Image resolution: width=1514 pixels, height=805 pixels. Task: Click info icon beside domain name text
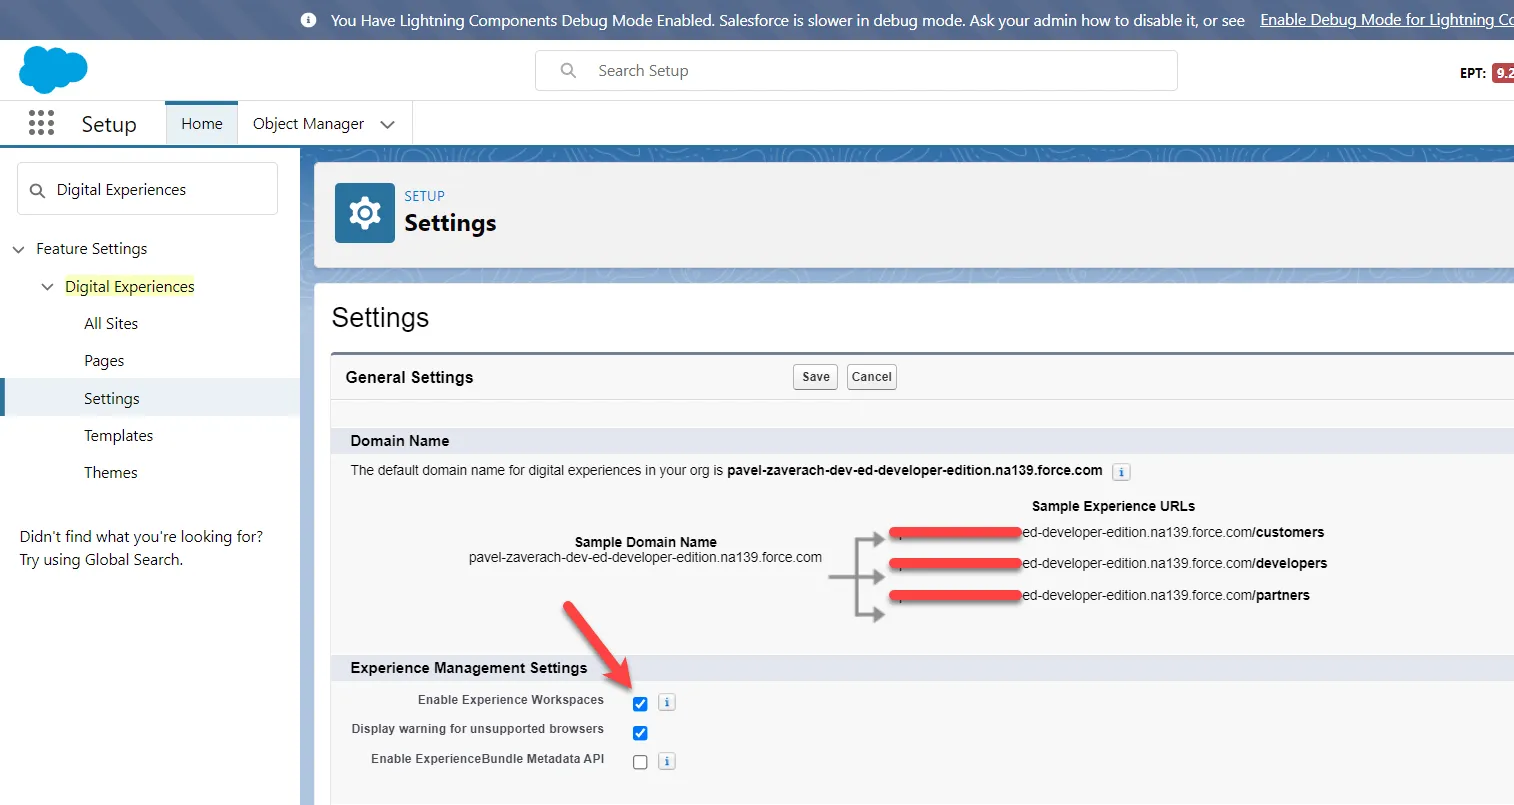1121,472
